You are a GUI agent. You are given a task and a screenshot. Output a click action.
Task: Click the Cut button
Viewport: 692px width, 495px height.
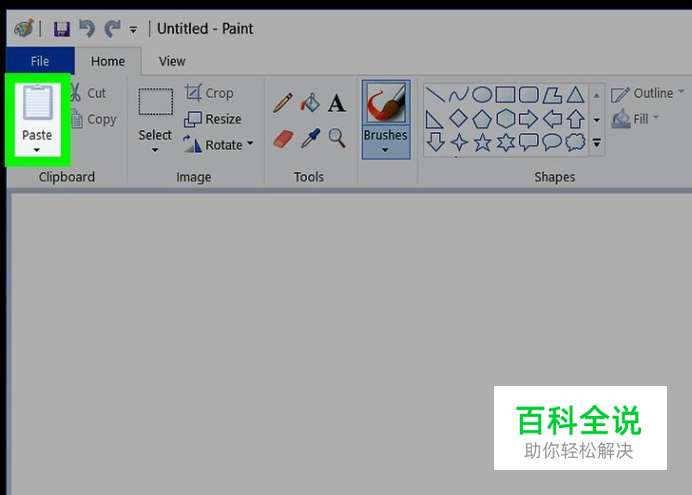tap(89, 93)
